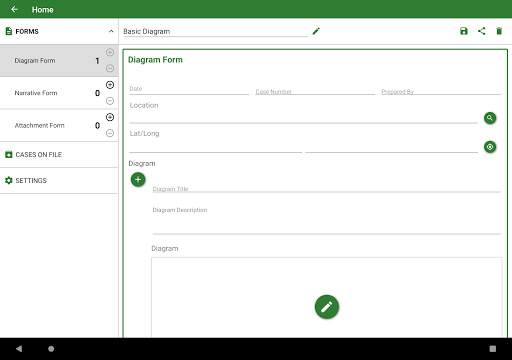Open CASES ON FILE
The width and height of the screenshot is (512, 360).
click(x=59, y=155)
